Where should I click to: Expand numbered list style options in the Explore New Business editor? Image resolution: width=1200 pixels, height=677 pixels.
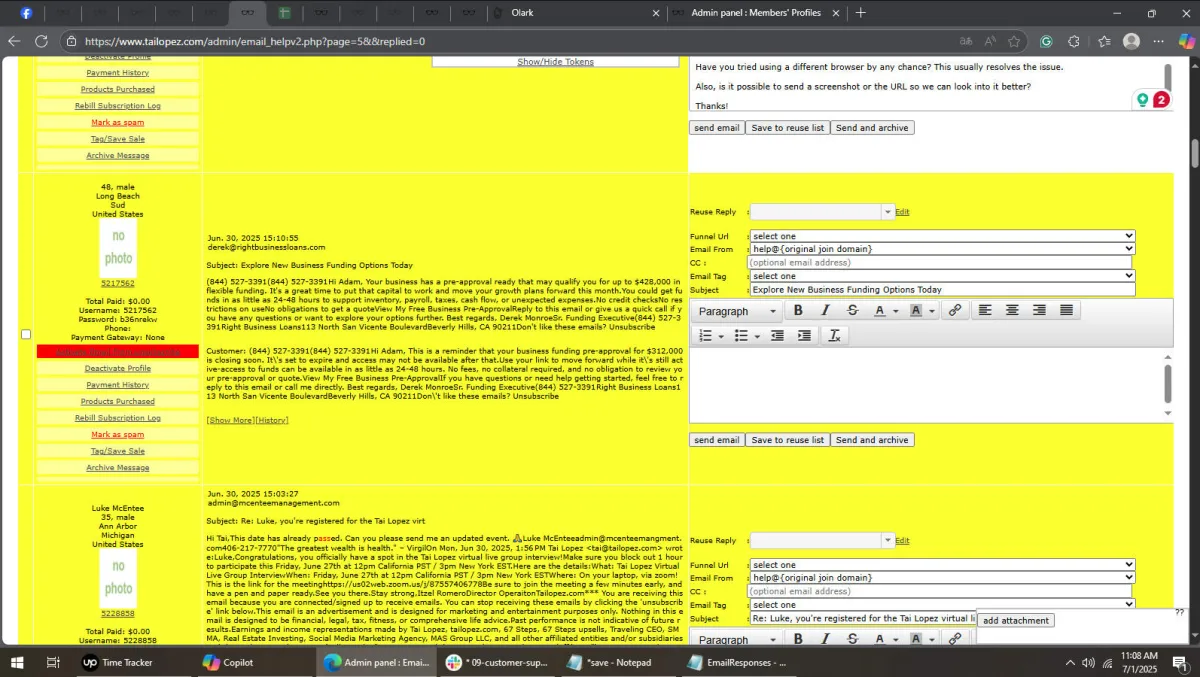(x=720, y=336)
